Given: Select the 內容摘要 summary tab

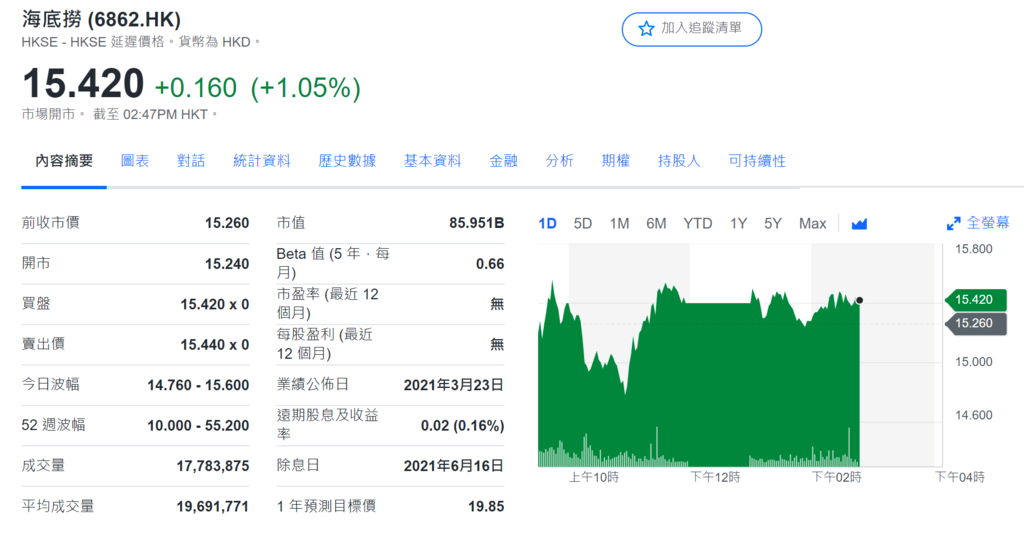Looking at the screenshot, I should click(64, 161).
